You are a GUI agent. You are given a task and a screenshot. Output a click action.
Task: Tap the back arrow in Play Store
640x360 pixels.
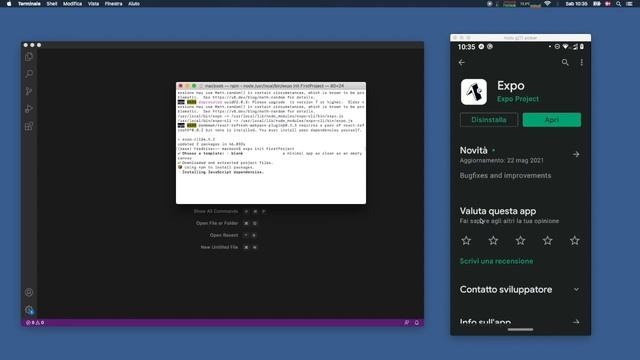point(462,62)
